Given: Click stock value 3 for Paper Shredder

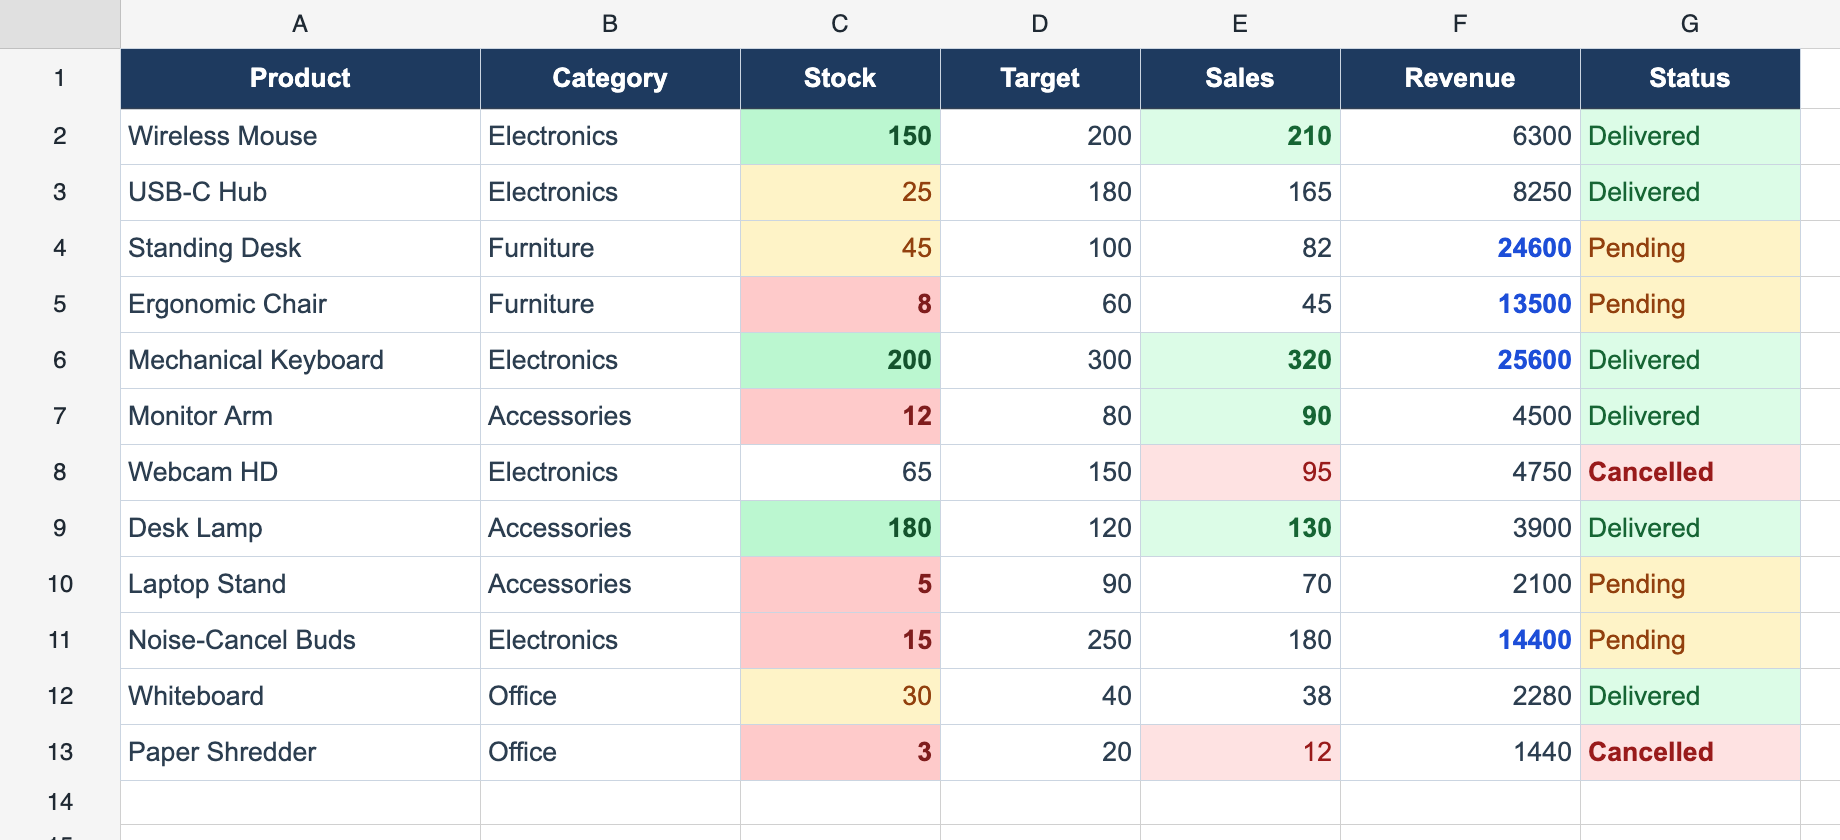Looking at the screenshot, I should tap(840, 752).
